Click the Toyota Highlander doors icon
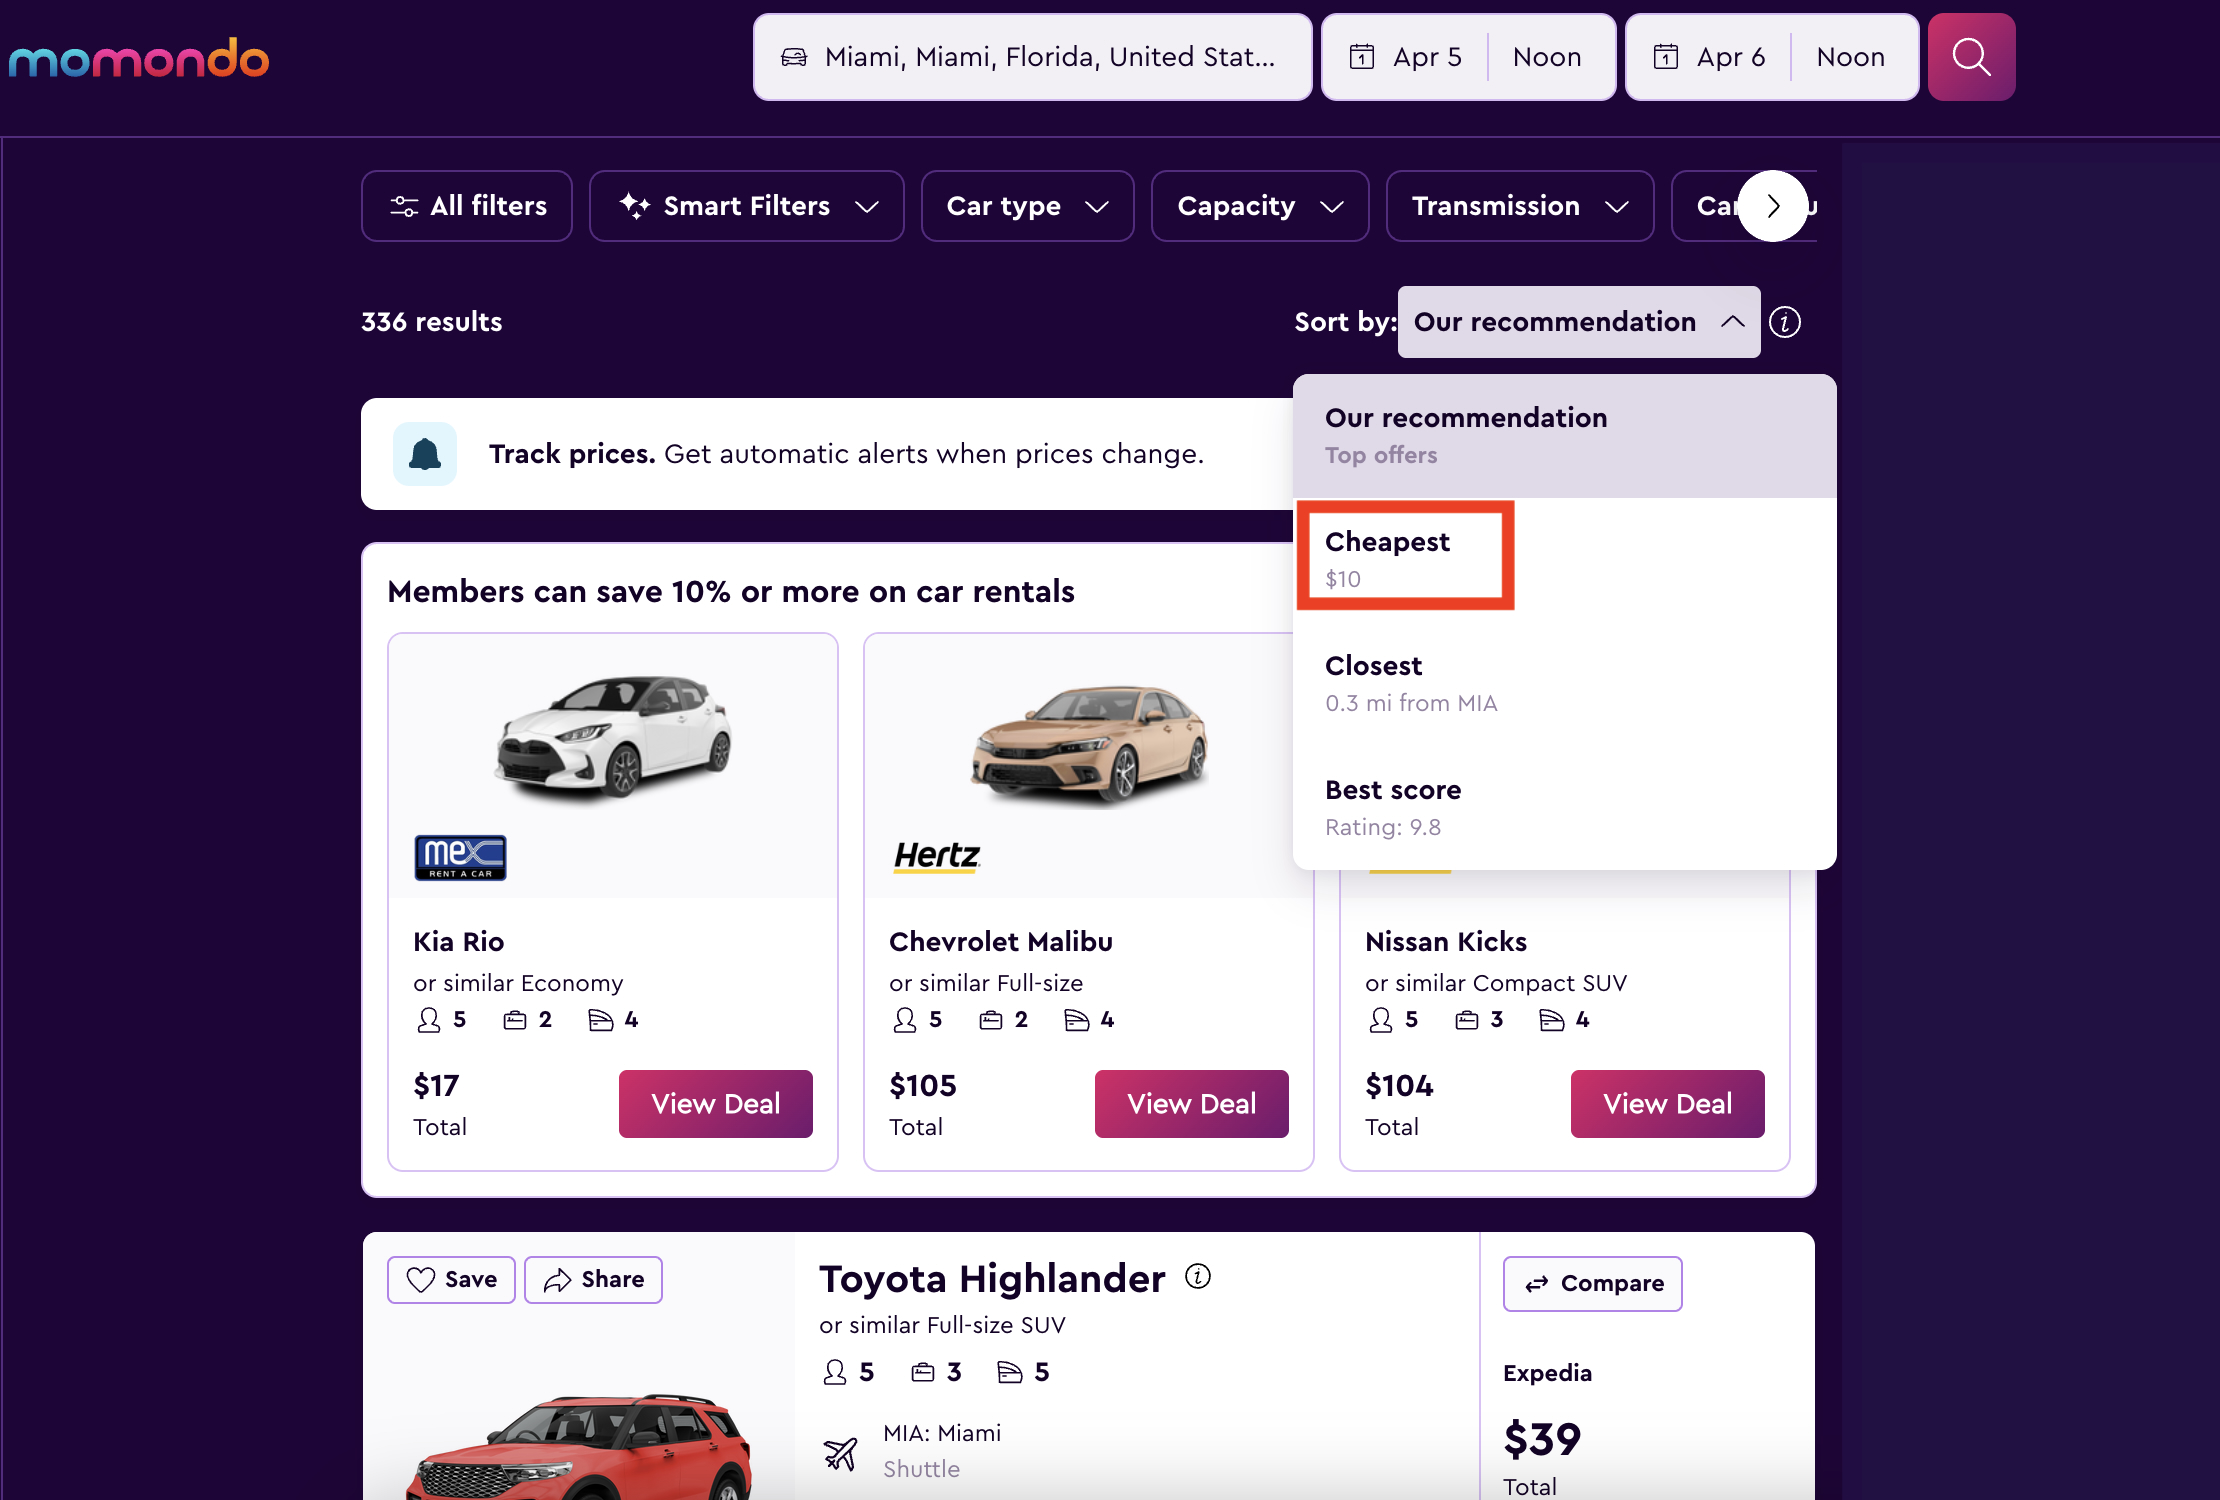The width and height of the screenshot is (2220, 1500). [1010, 1372]
